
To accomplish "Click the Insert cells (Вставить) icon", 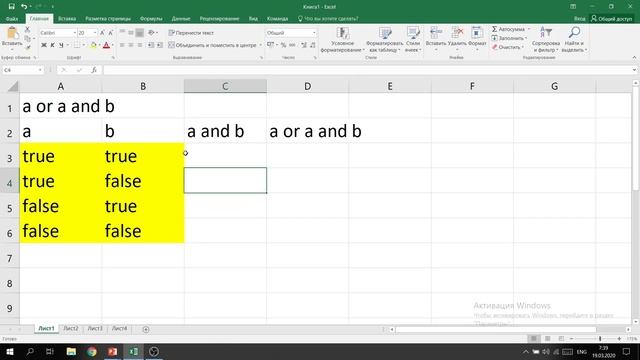I will tap(436, 33).
